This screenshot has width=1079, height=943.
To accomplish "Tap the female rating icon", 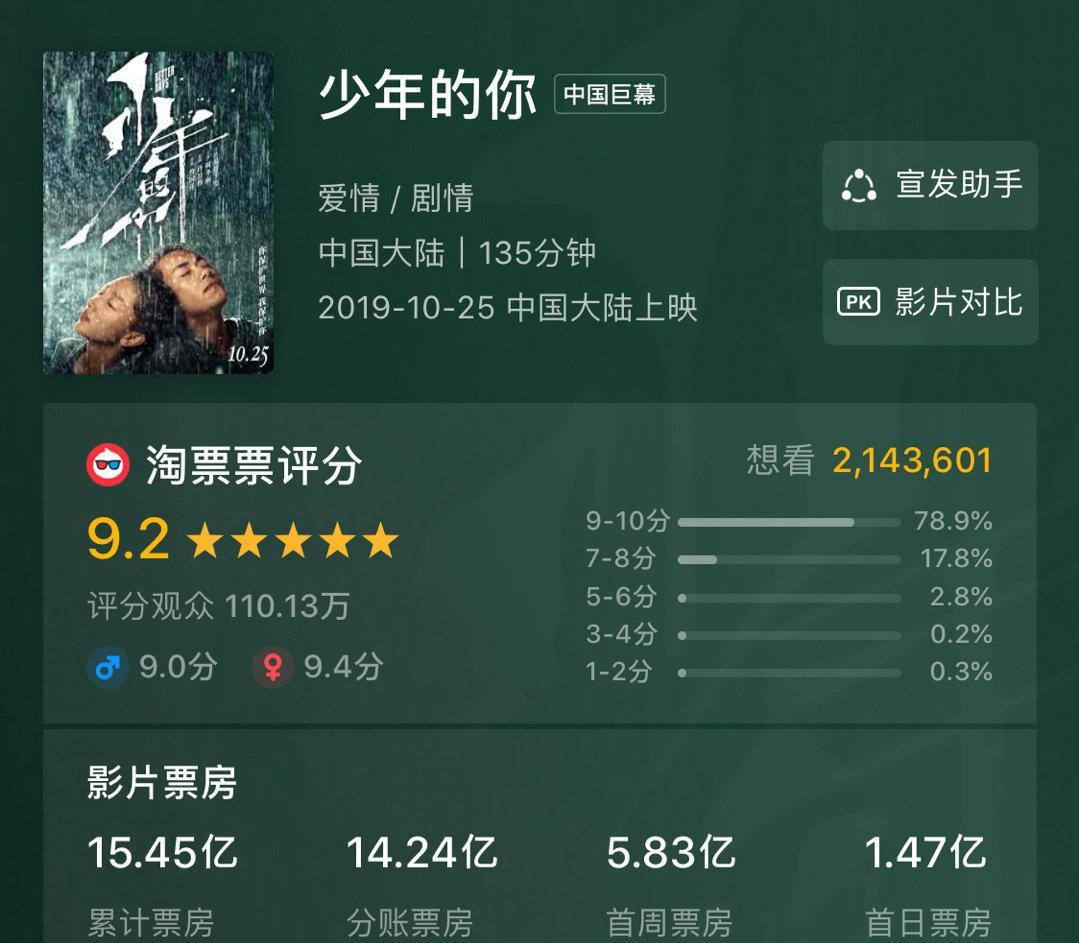I will pyautogui.click(x=273, y=667).
